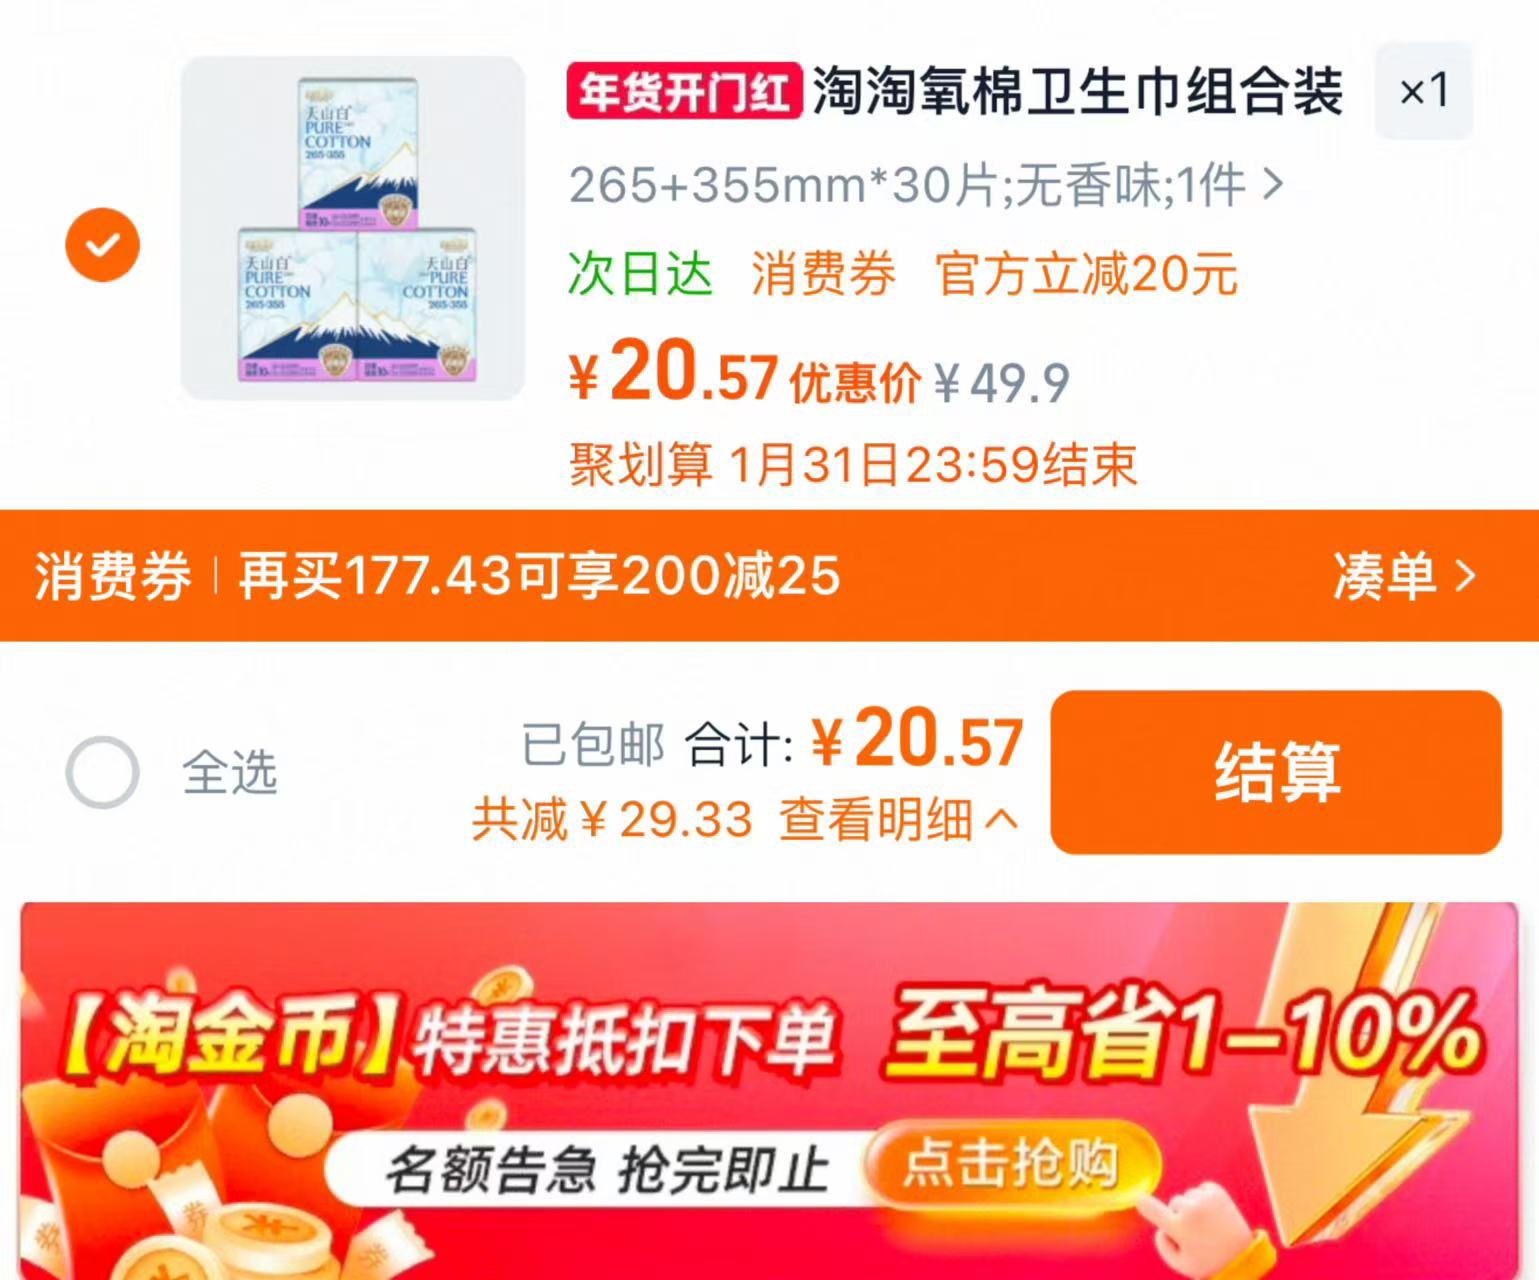
Task: Click the 点击抢购 banner button
Action: click(1011, 1165)
